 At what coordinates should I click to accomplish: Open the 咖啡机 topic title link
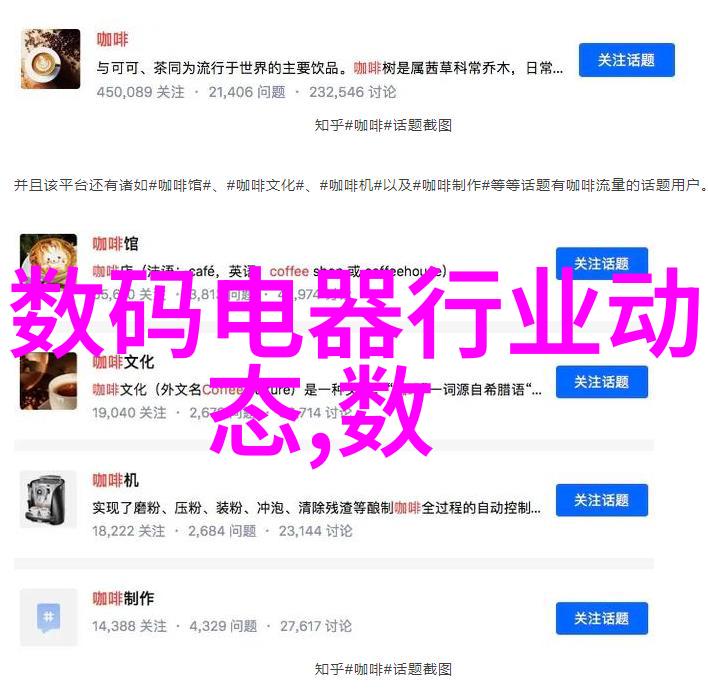coord(116,480)
